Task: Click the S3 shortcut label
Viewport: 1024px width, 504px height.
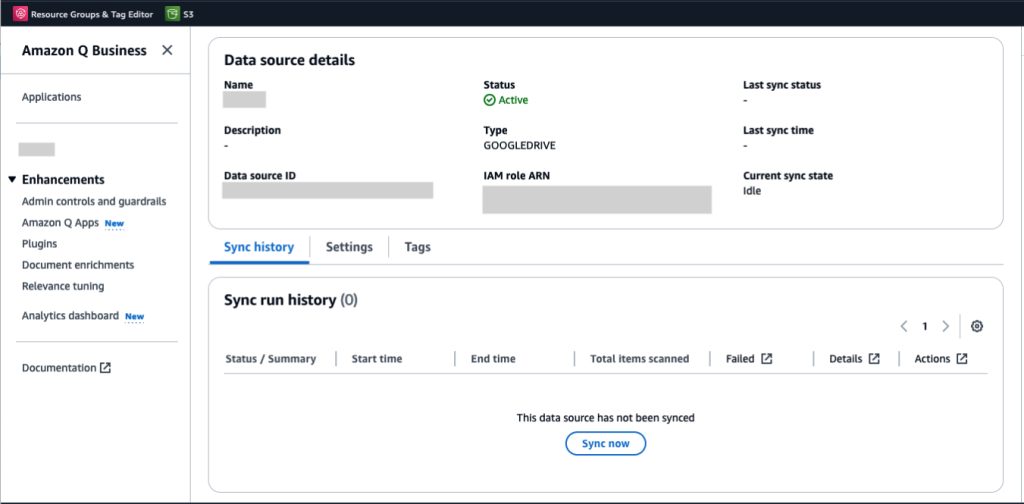Action: click(188, 13)
